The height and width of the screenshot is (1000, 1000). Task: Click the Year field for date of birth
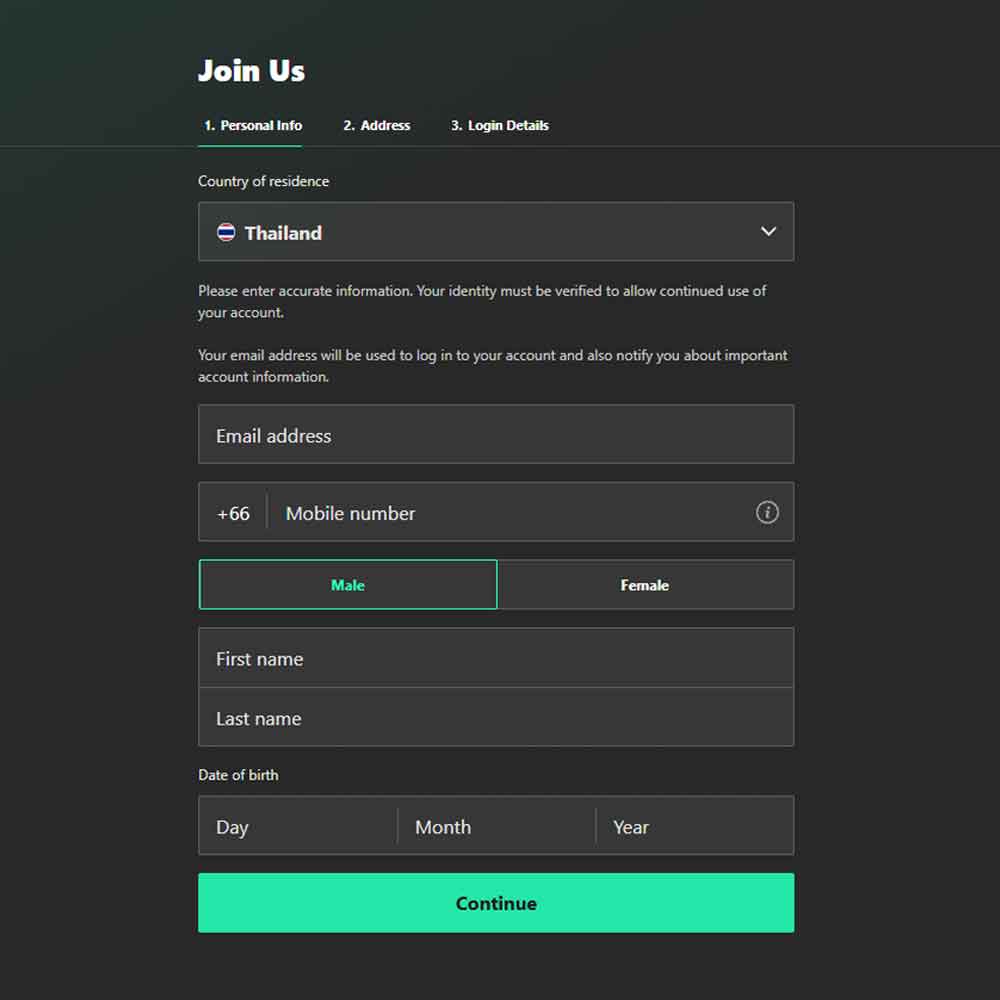695,827
